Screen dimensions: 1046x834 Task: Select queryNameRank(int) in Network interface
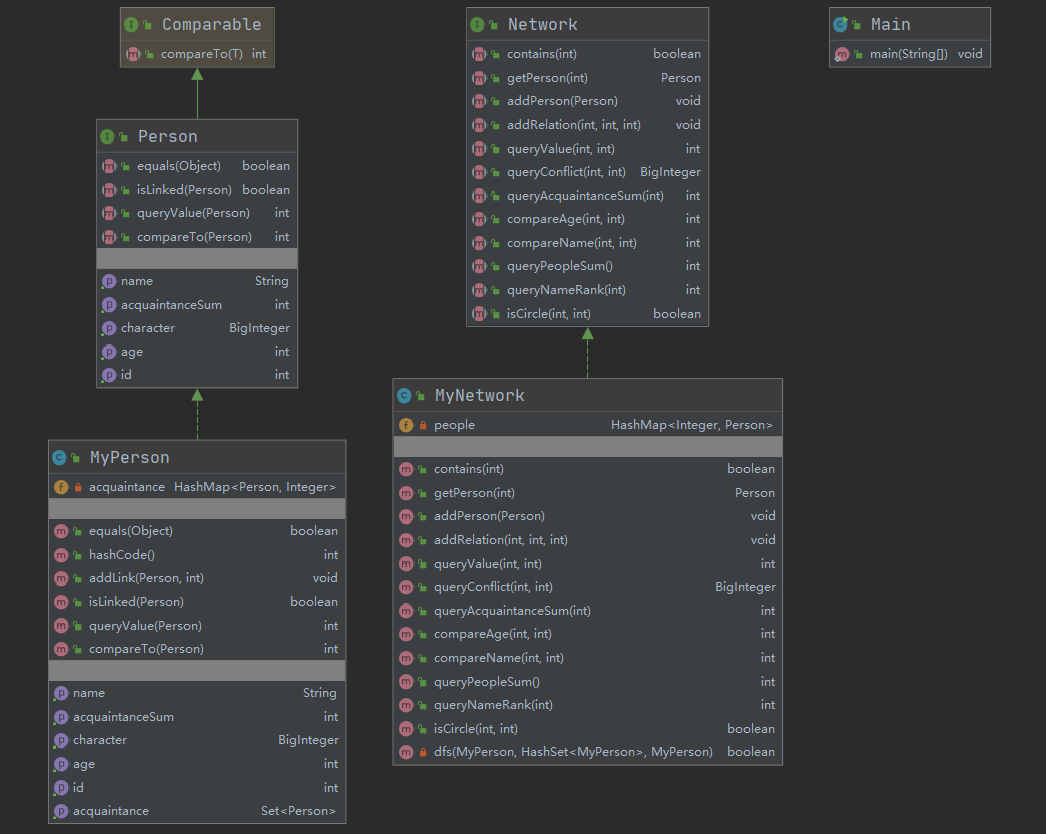566,290
